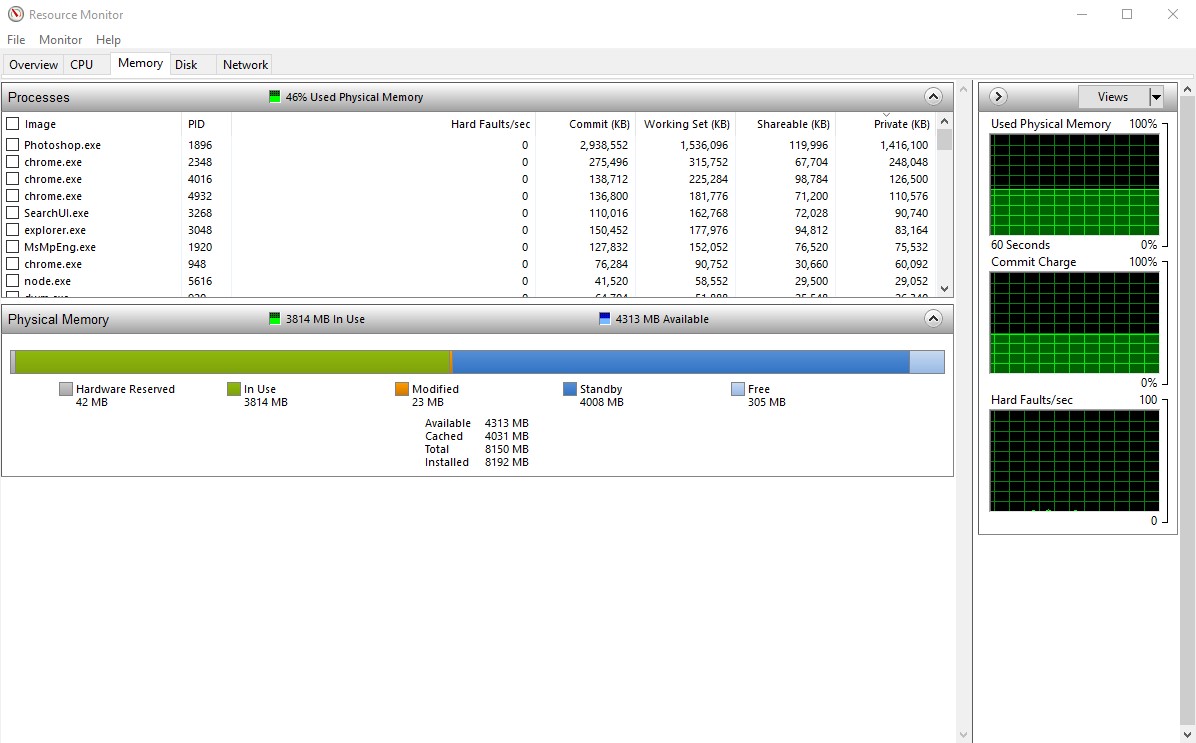The image size is (1196, 743).
Task: Click the processes list scrollbar down arrow
Action: (944, 288)
